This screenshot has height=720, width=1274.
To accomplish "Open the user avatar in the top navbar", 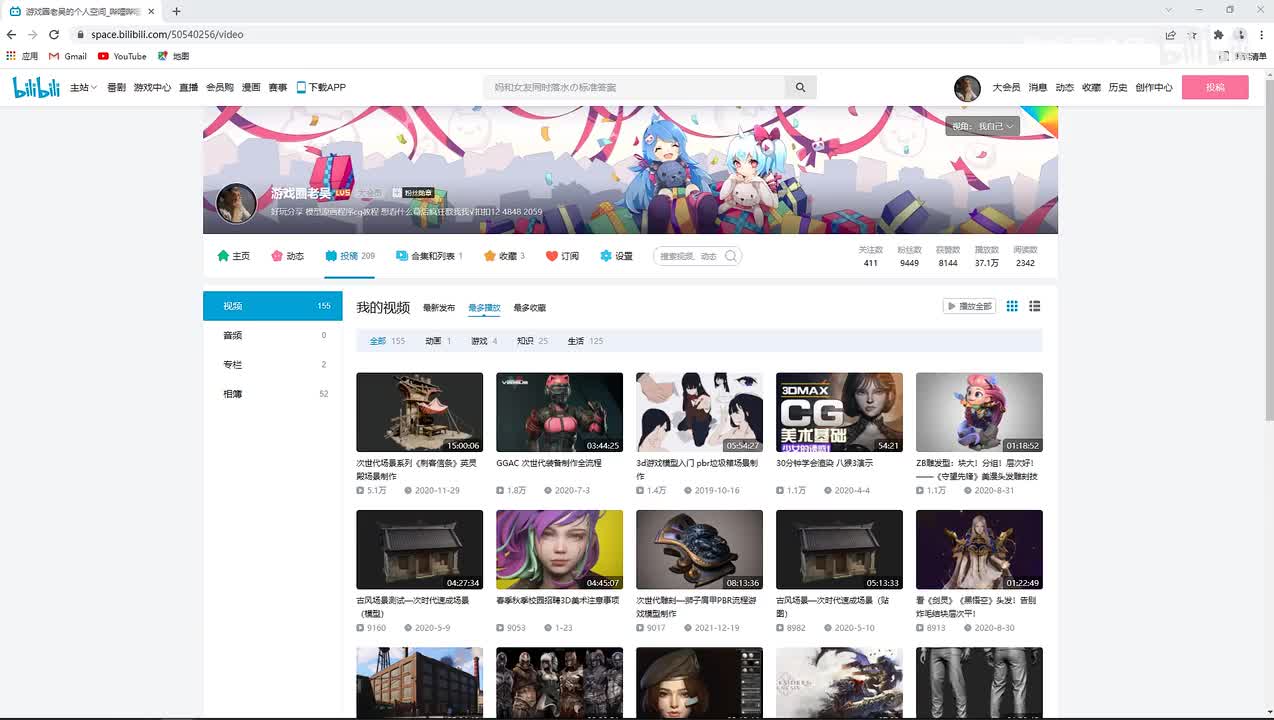I will coord(967,88).
